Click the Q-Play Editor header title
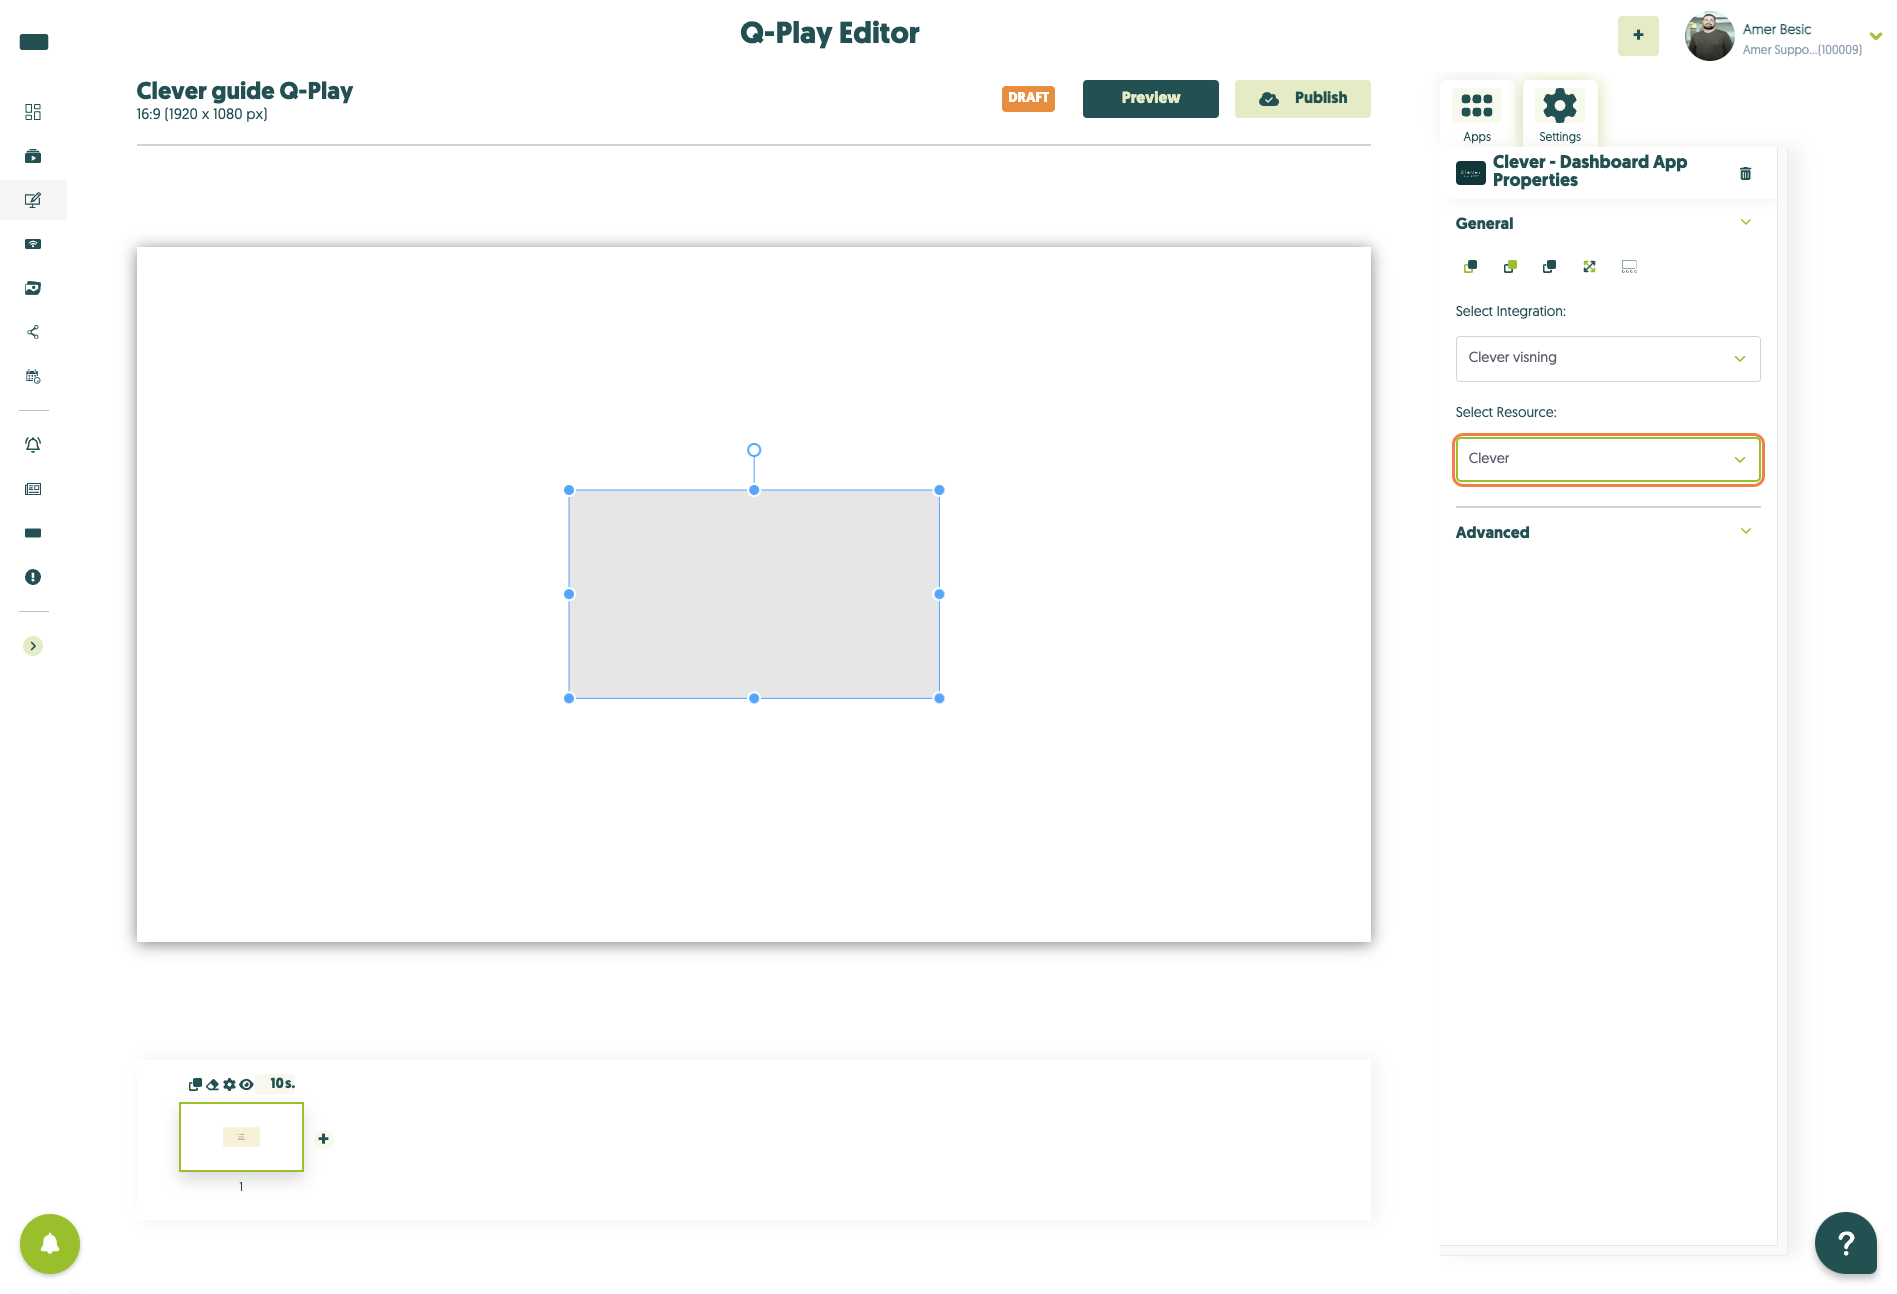 [830, 33]
